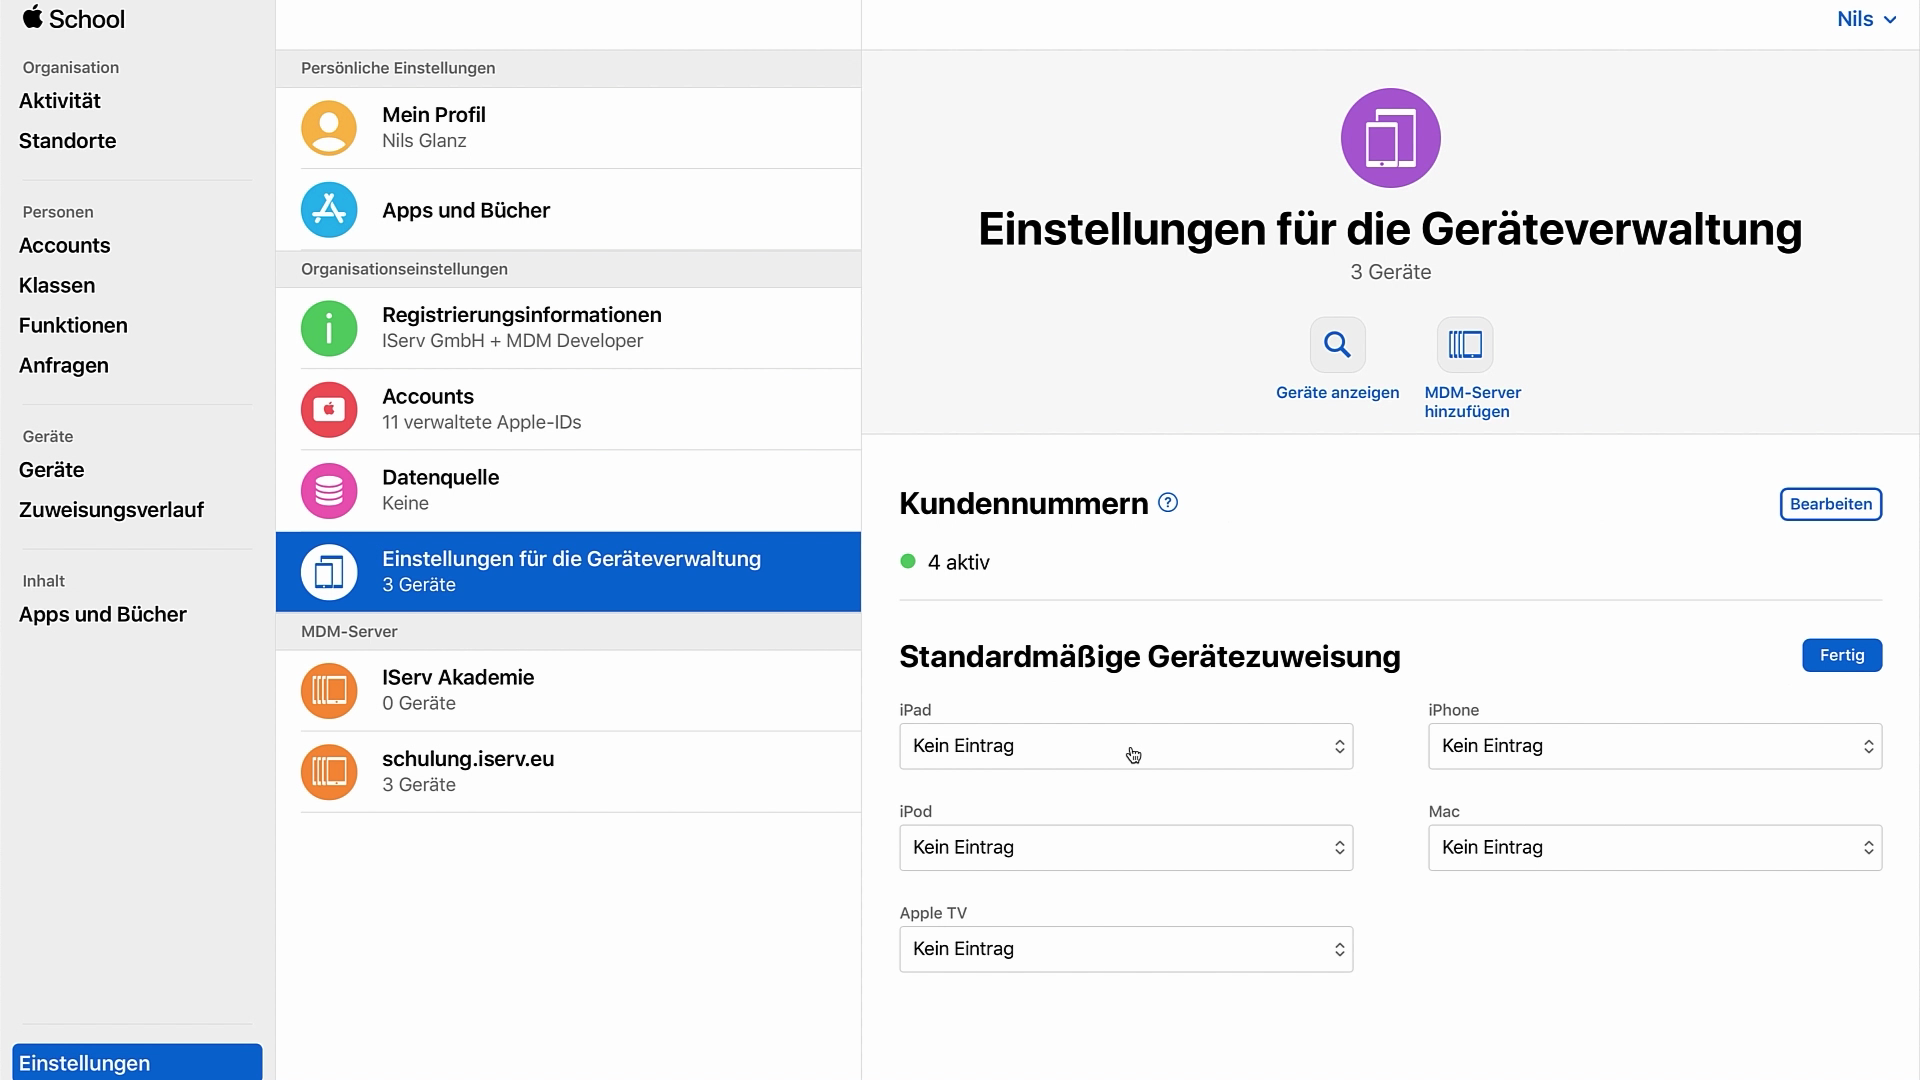
Task: Open the Datenquelle database icon
Action: (328, 490)
